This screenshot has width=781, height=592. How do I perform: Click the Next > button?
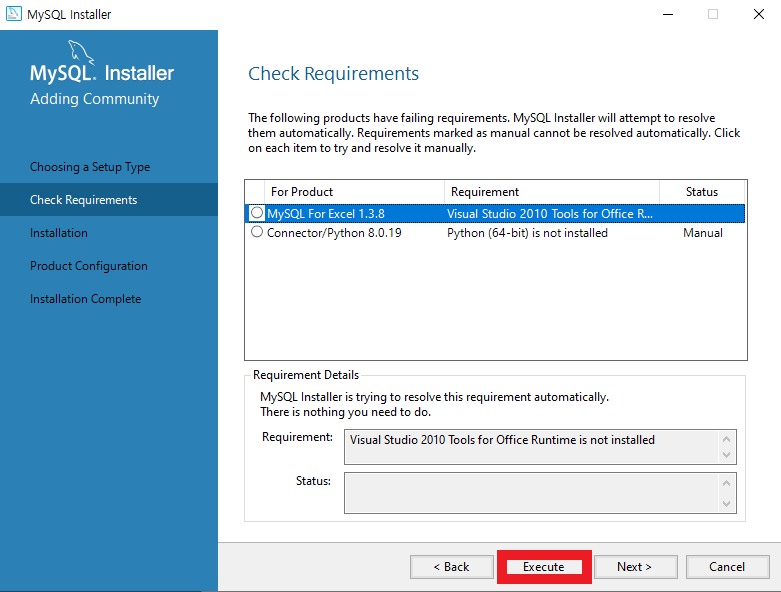click(635, 567)
